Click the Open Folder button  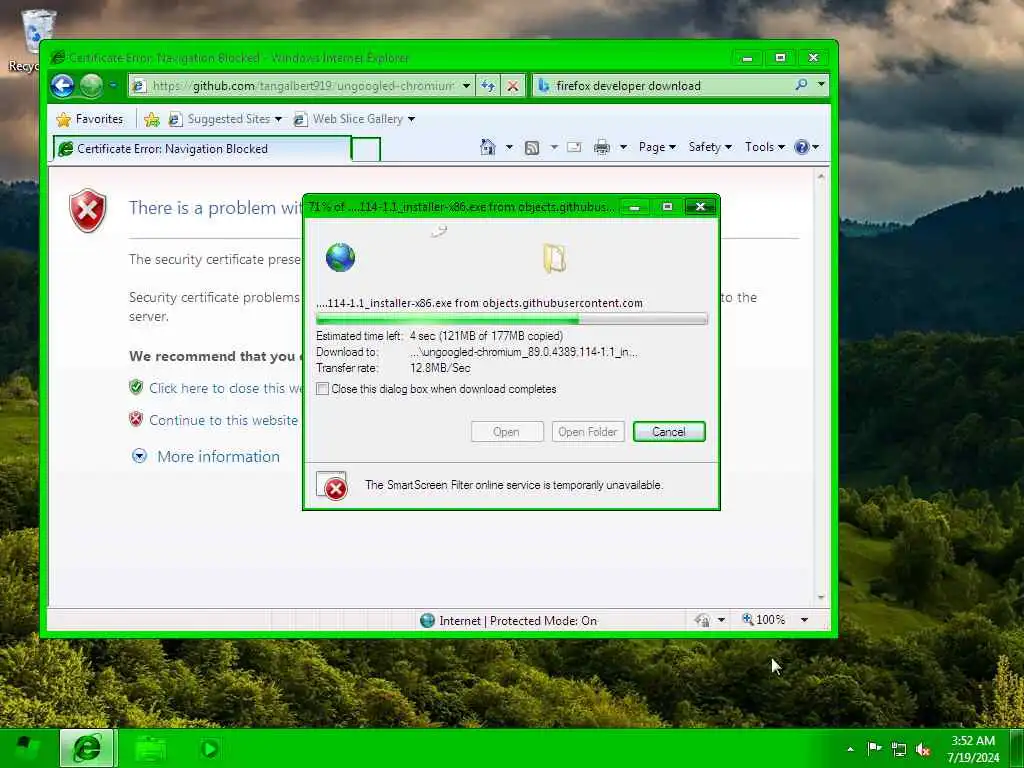[x=588, y=432]
